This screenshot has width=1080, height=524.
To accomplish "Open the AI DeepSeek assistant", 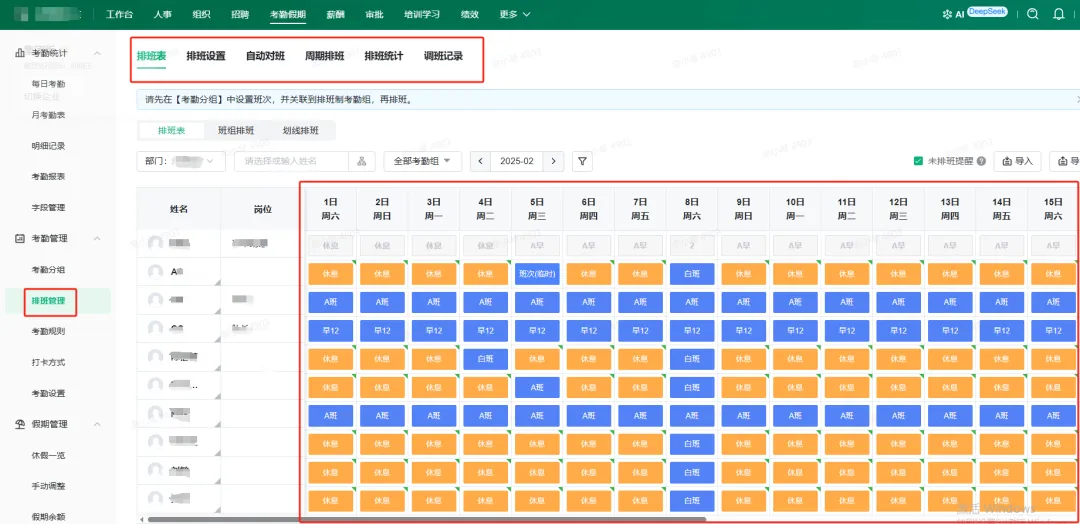I will click(x=974, y=14).
